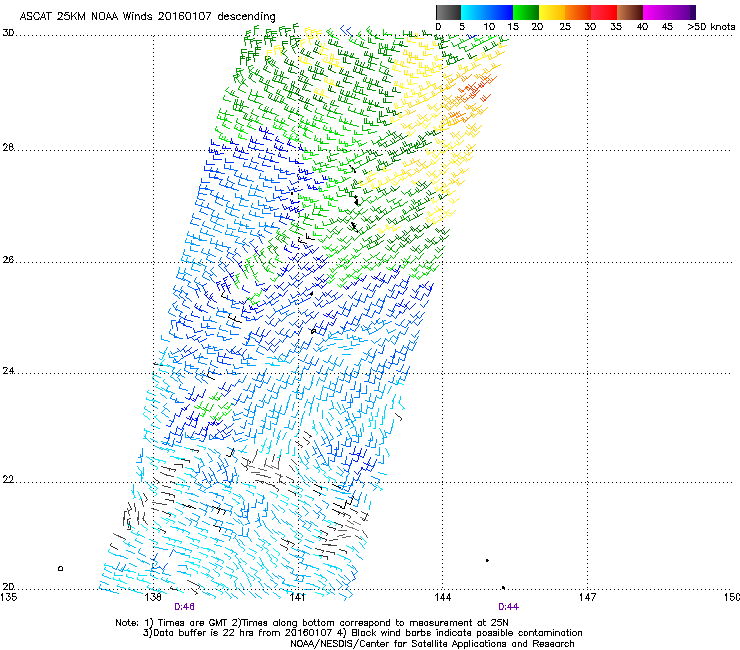Click the latitude label 28
The width and height of the screenshot is (740, 650).
(8, 147)
